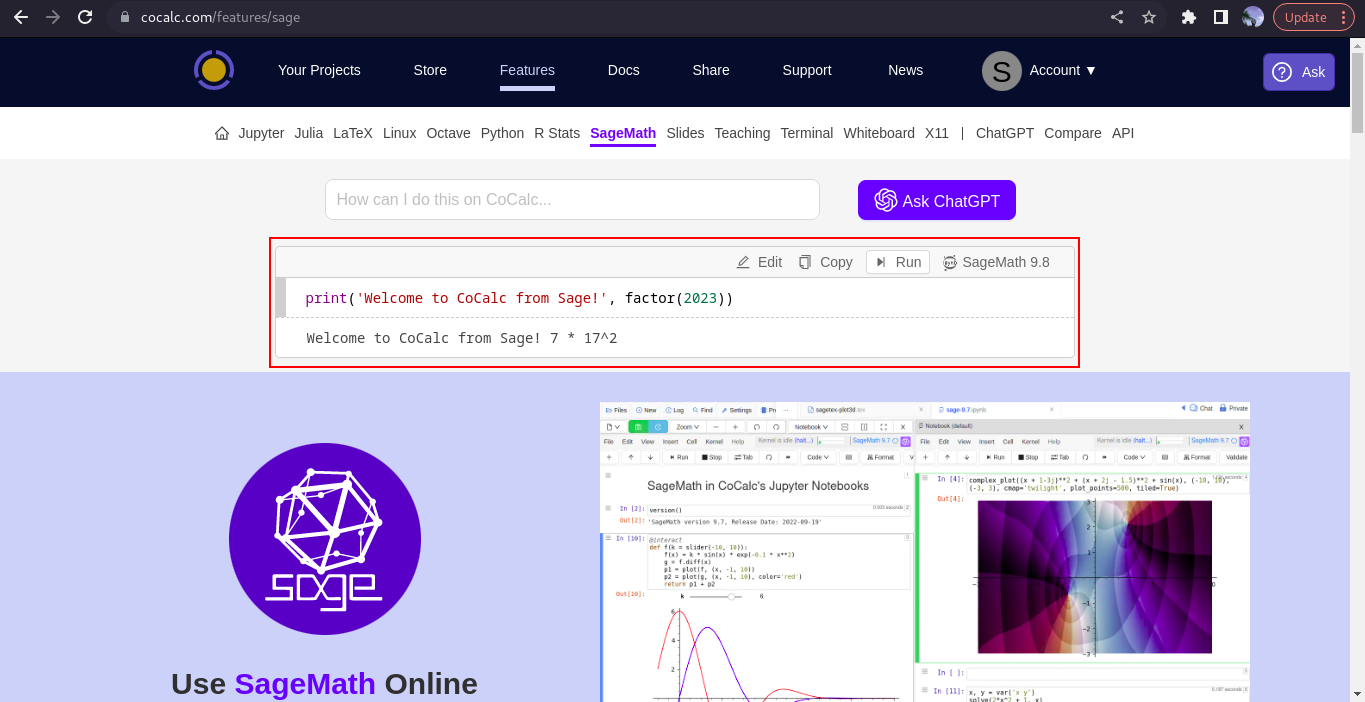The width and height of the screenshot is (1365, 702).
Task: Open the Store page
Action: tap(430, 70)
